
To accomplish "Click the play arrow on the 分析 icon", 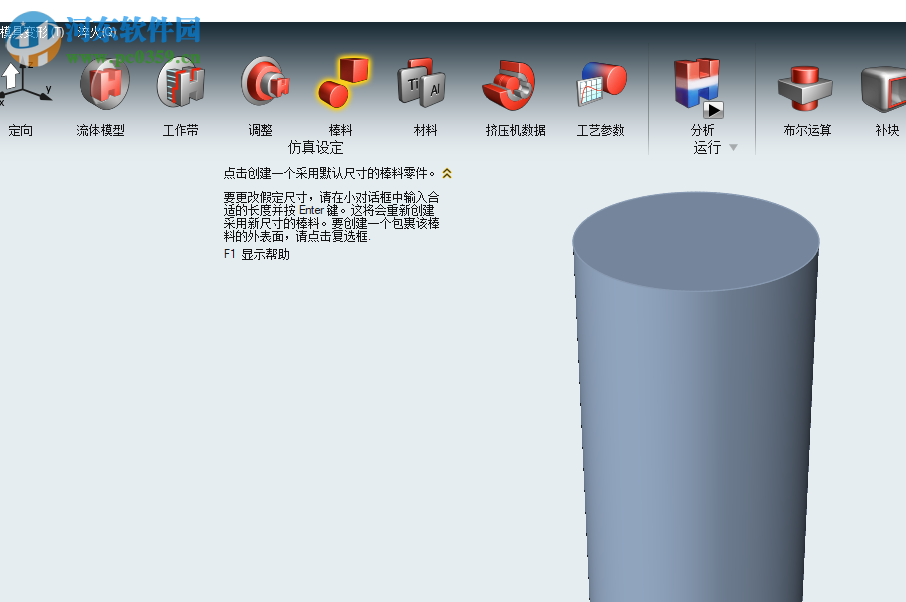I will [712, 110].
